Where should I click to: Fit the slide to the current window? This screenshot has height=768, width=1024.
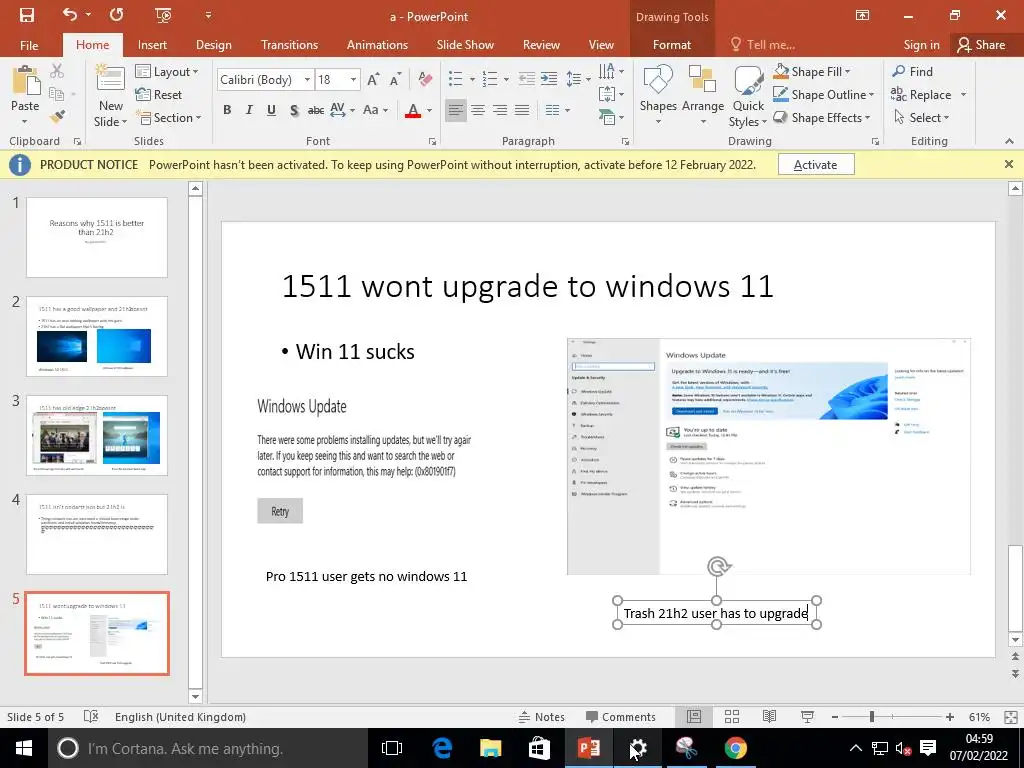(x=1011, y=716)
